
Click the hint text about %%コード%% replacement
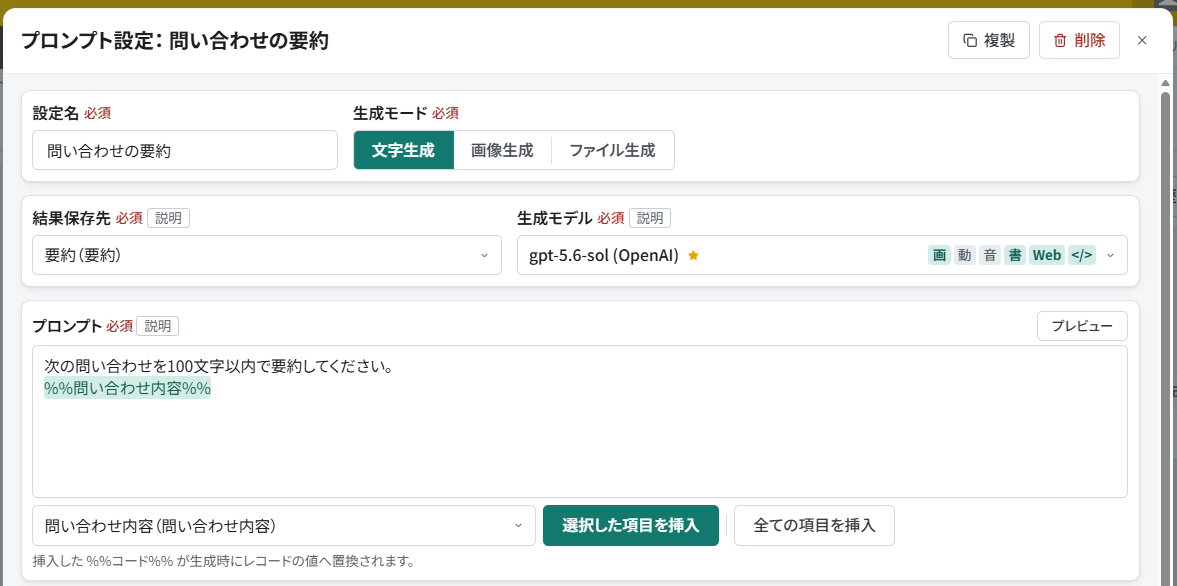pyautogui.click(x=224, y=561)
